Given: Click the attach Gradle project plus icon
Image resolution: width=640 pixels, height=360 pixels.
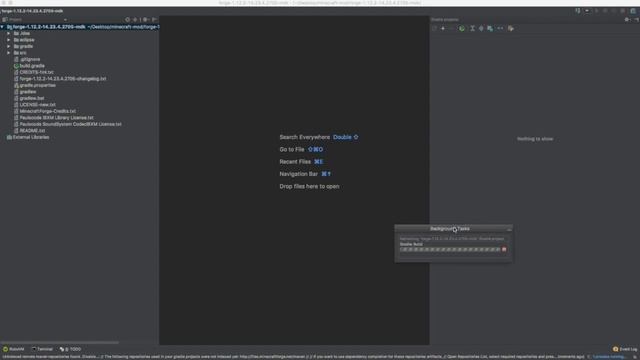Looking at the screenshot, I should (443, 29).
